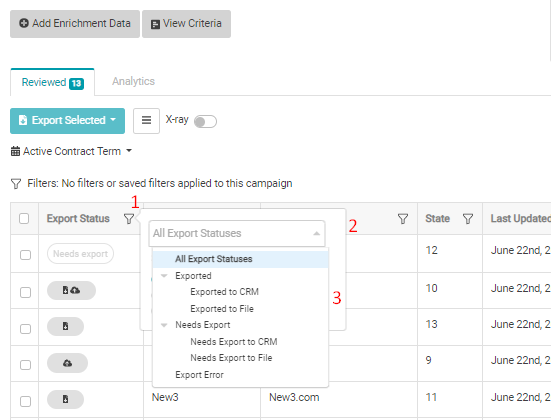Click the Filters funnel icon above the table
Screen dimensions: 551x420
(16, 183)
